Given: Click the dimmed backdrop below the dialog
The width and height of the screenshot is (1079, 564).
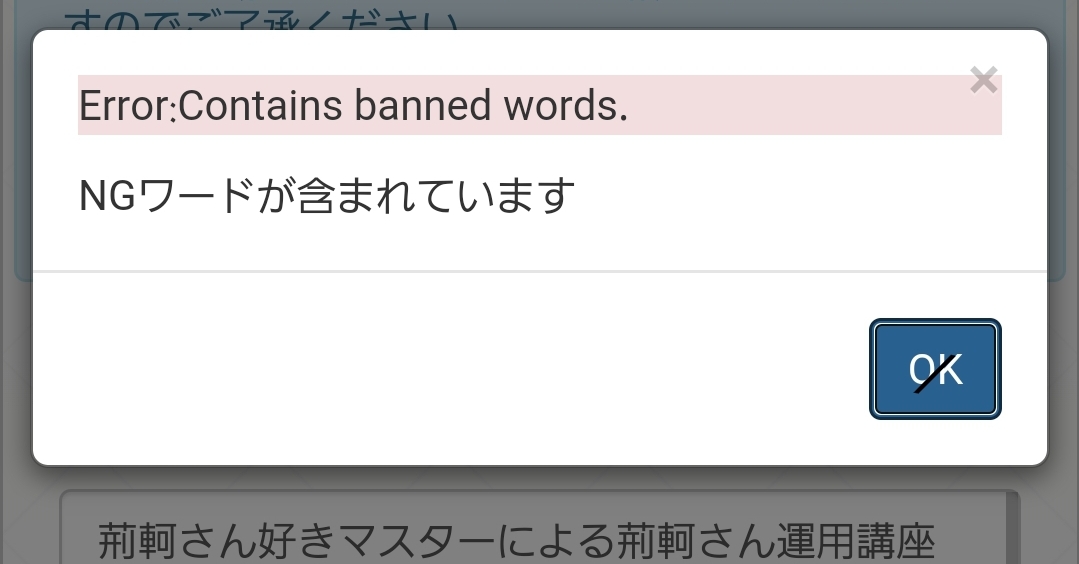Looking at the screenshot, I should tap(540, 477).
